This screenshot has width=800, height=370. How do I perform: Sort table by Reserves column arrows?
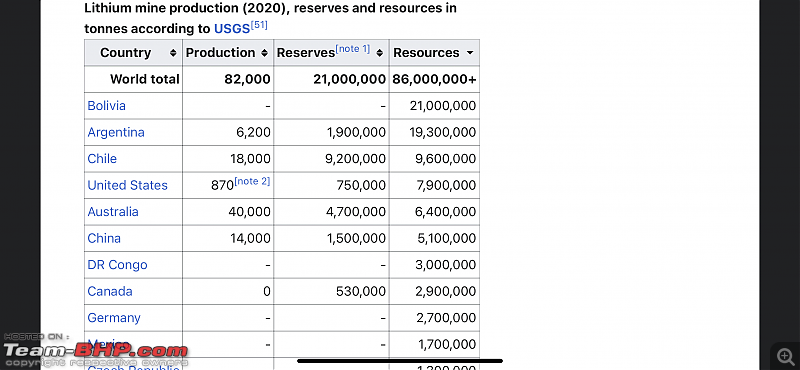pyautogui.click(x=380, y=53)
